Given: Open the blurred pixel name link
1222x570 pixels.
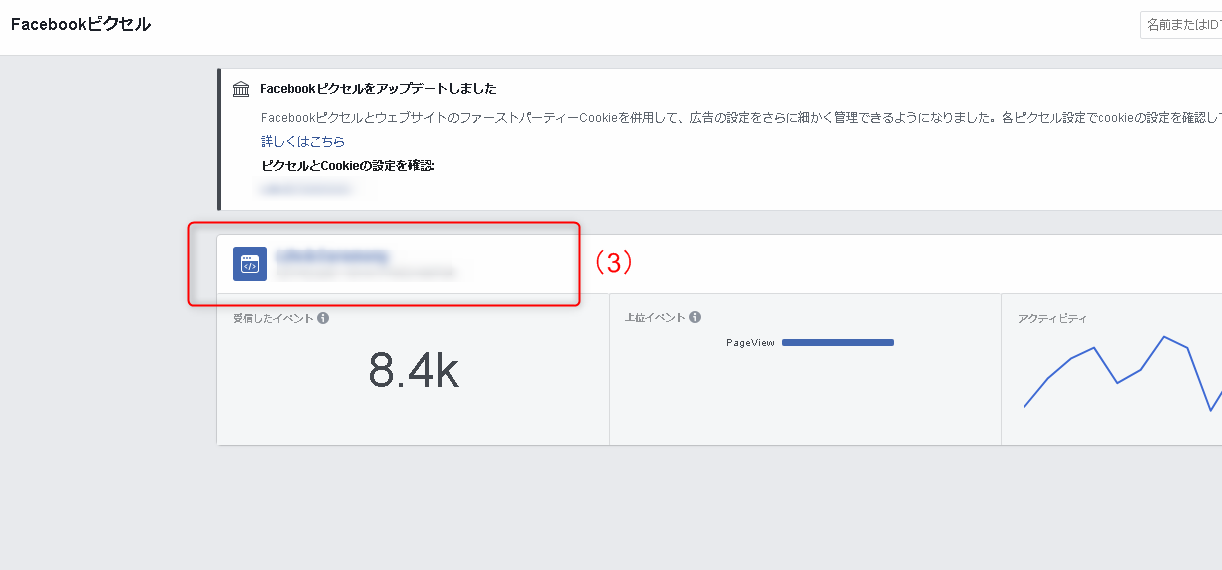Looking at the screenshot, I should [332, 256].
